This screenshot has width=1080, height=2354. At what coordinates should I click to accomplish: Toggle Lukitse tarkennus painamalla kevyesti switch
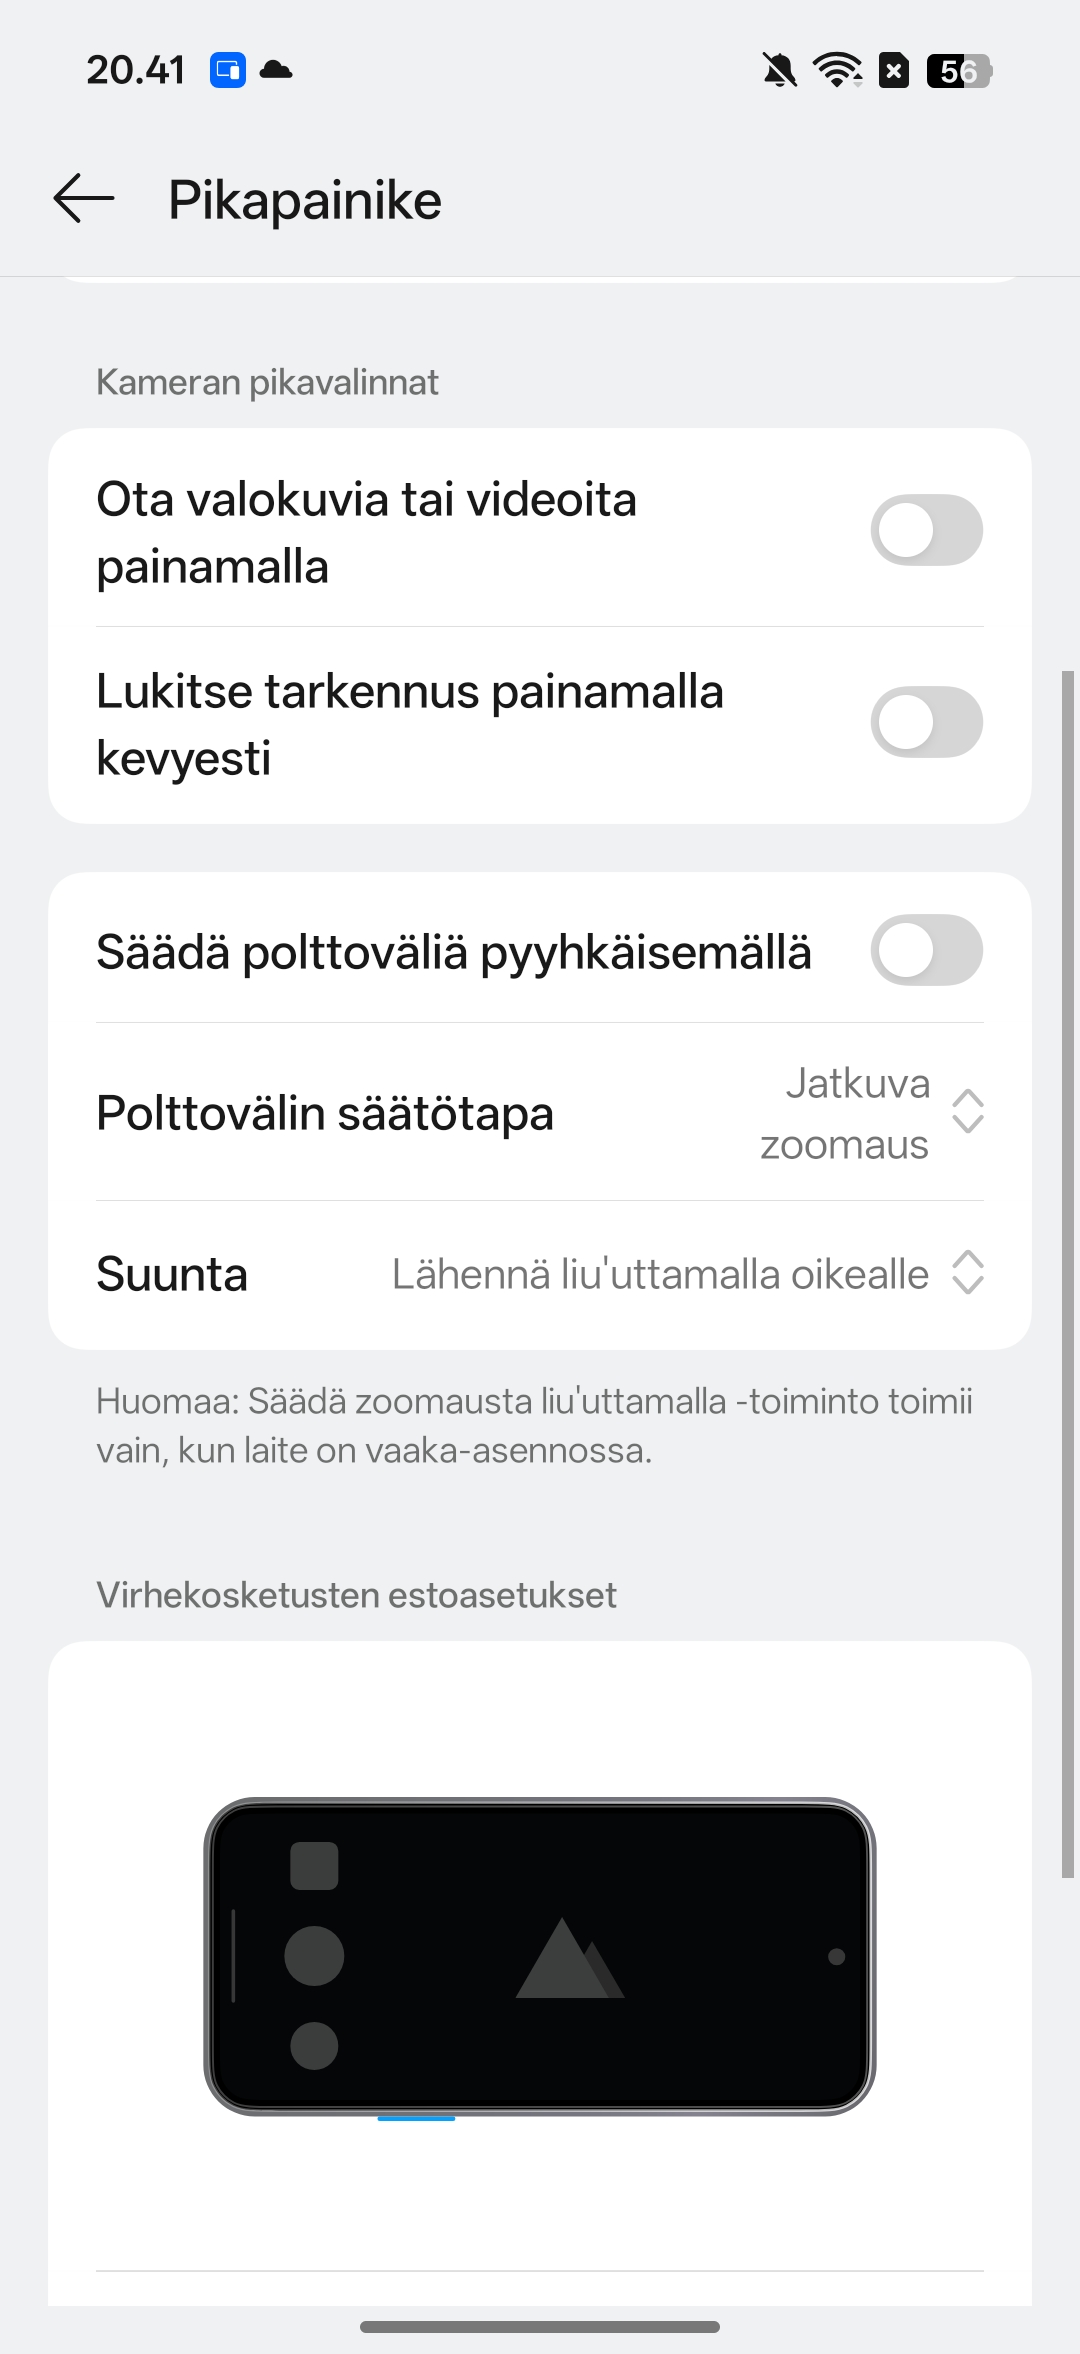[x=926, y=722]
